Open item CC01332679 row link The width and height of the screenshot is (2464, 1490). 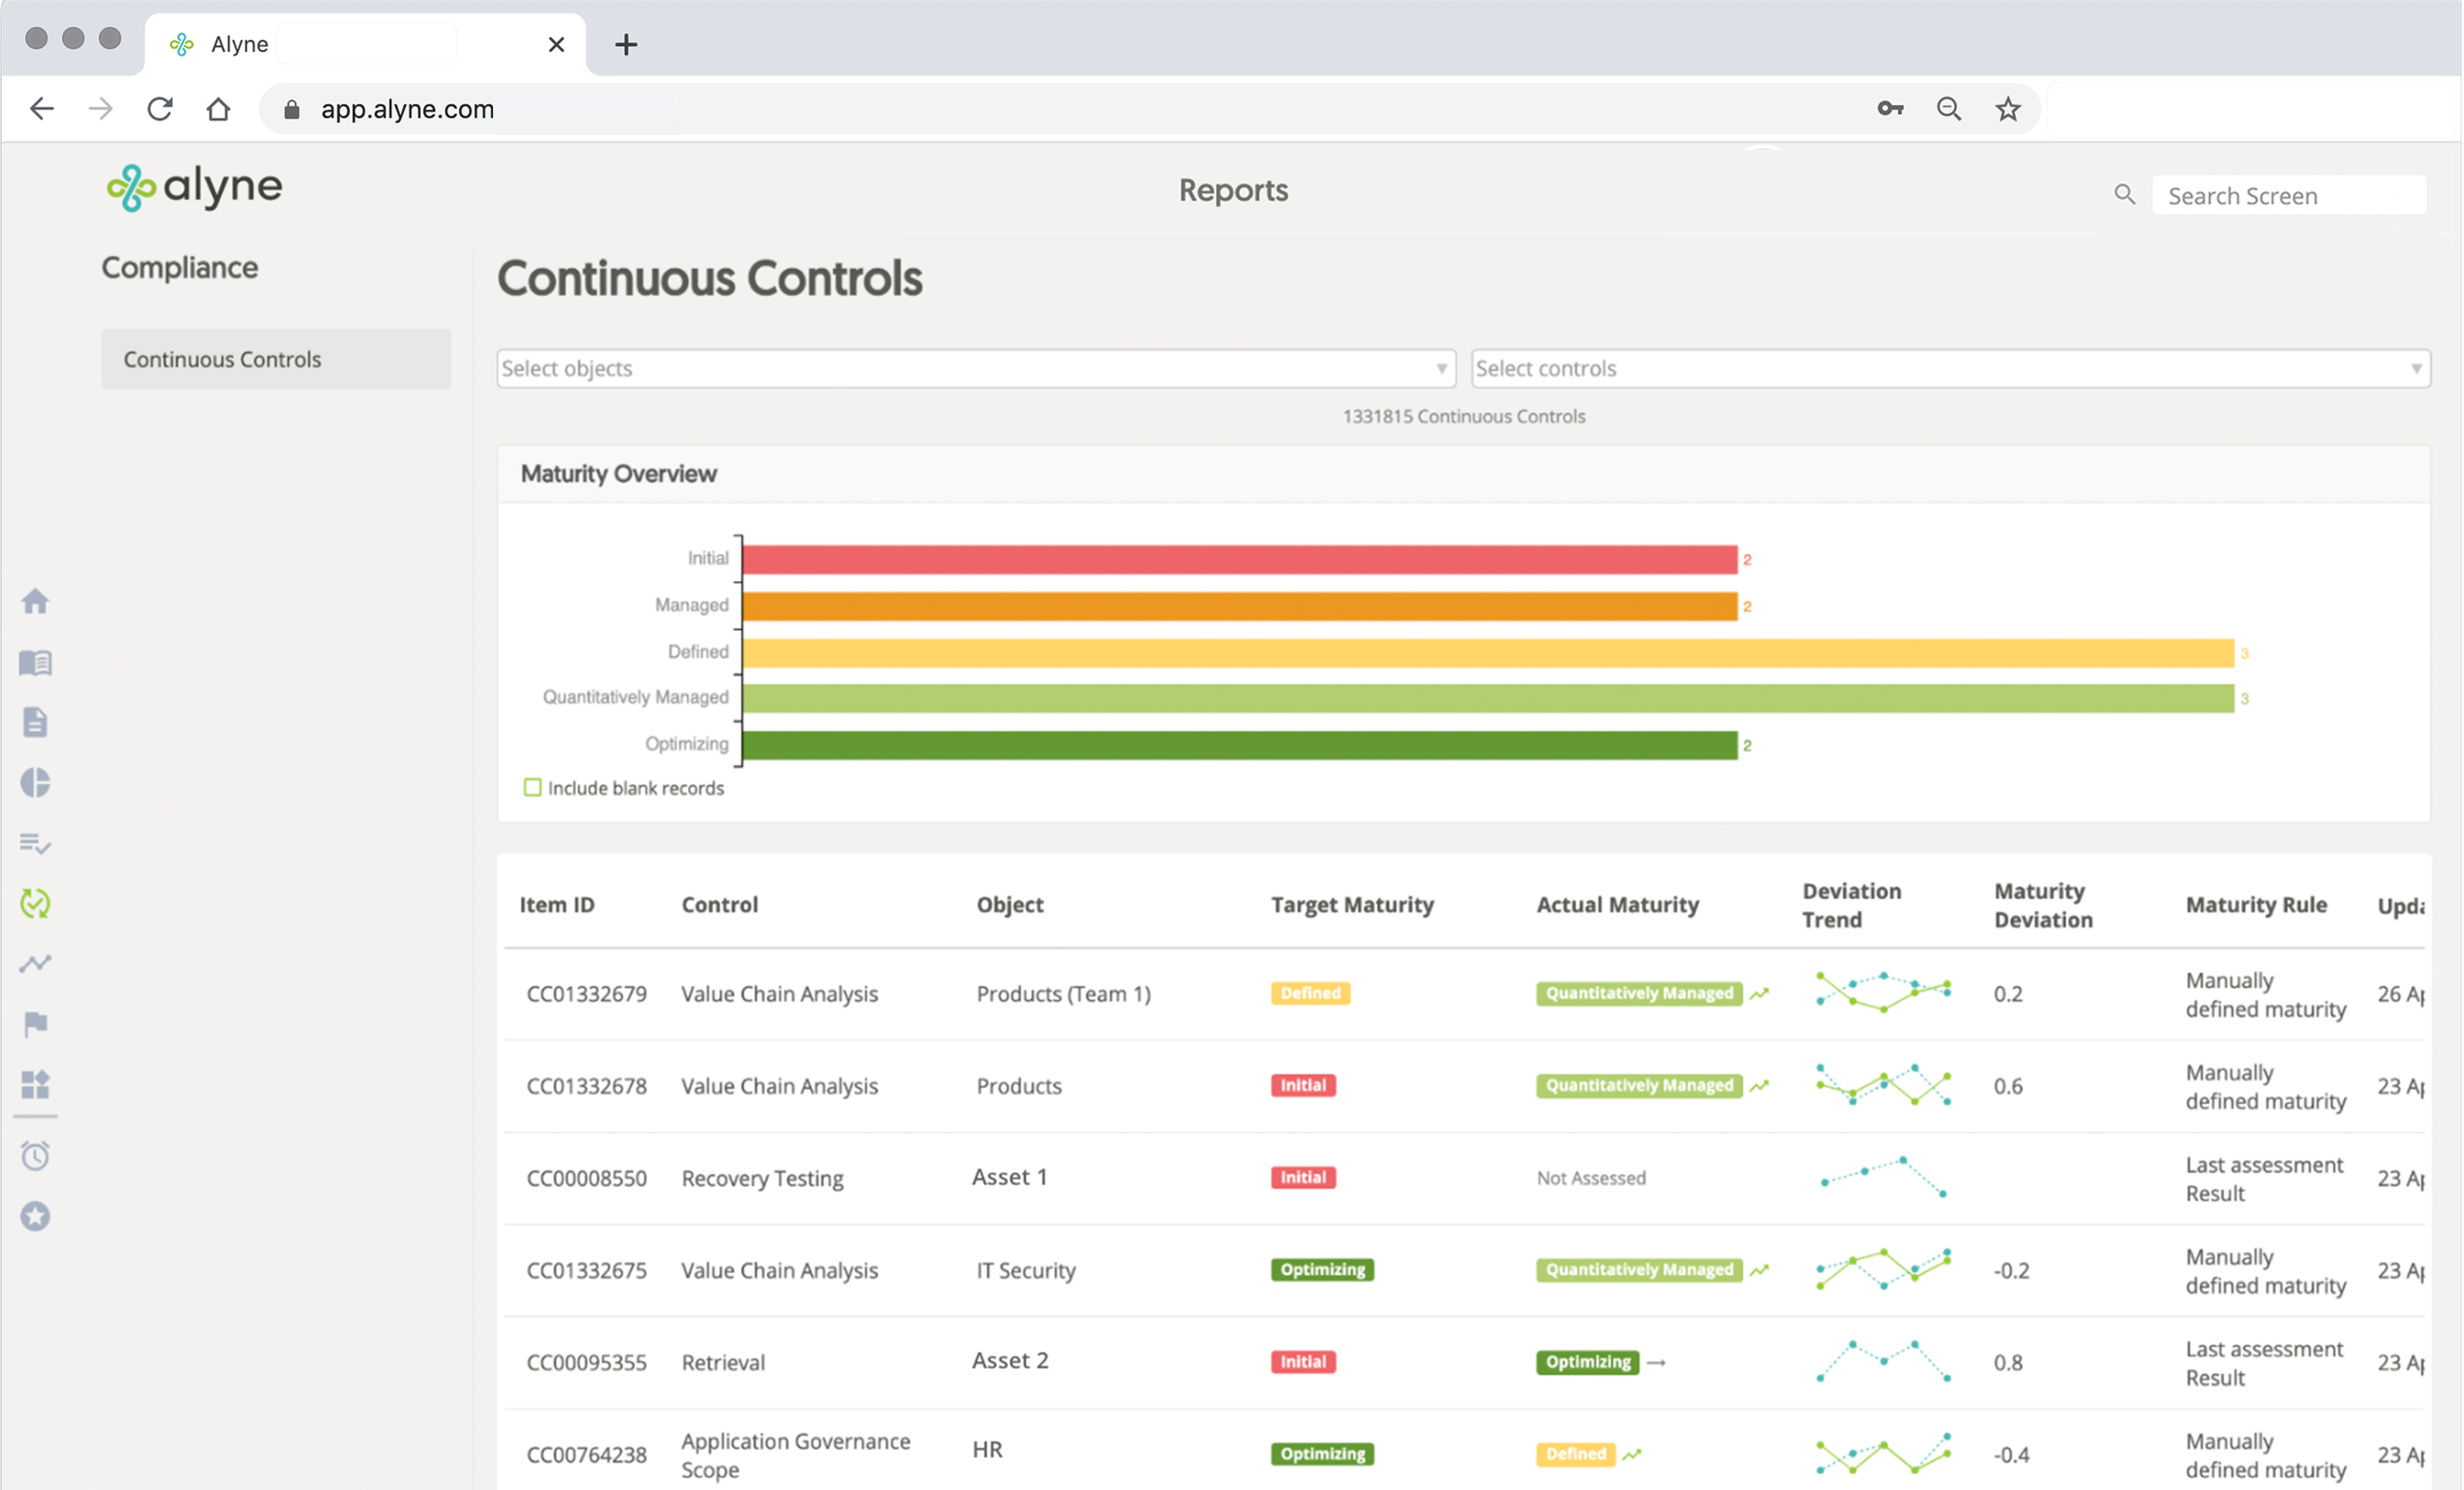click(586, 994)
